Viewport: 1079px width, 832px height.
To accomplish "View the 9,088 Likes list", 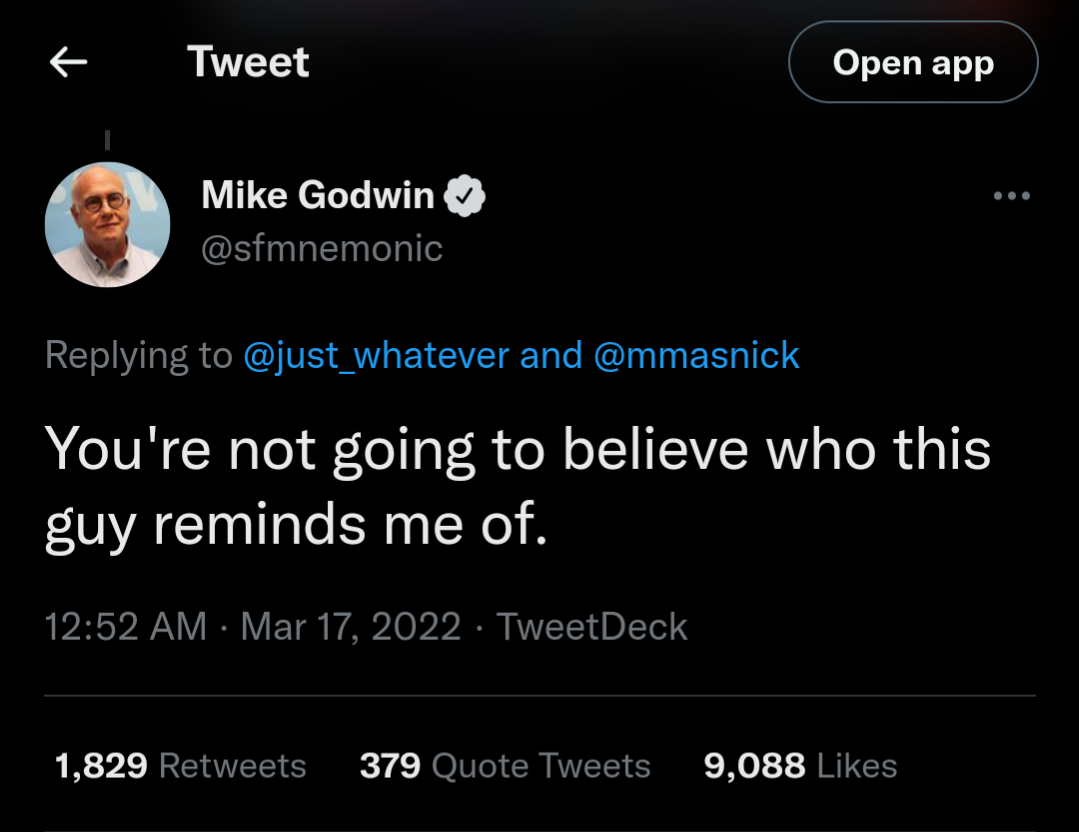I will tap(800, 766).
